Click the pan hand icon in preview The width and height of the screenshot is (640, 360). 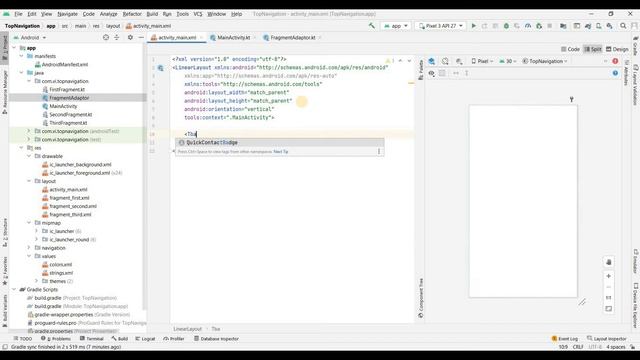pyautogui.click(x=609, y=262)
